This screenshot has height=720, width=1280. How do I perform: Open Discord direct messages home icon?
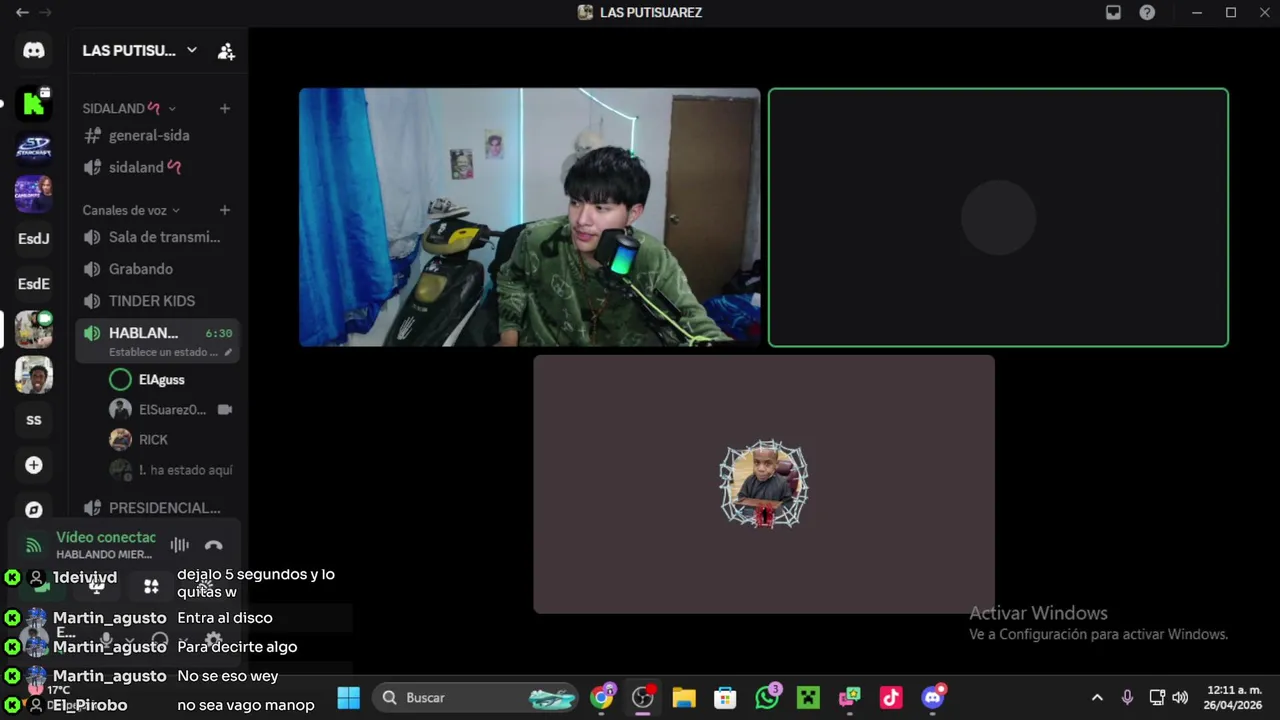point(34,51)
